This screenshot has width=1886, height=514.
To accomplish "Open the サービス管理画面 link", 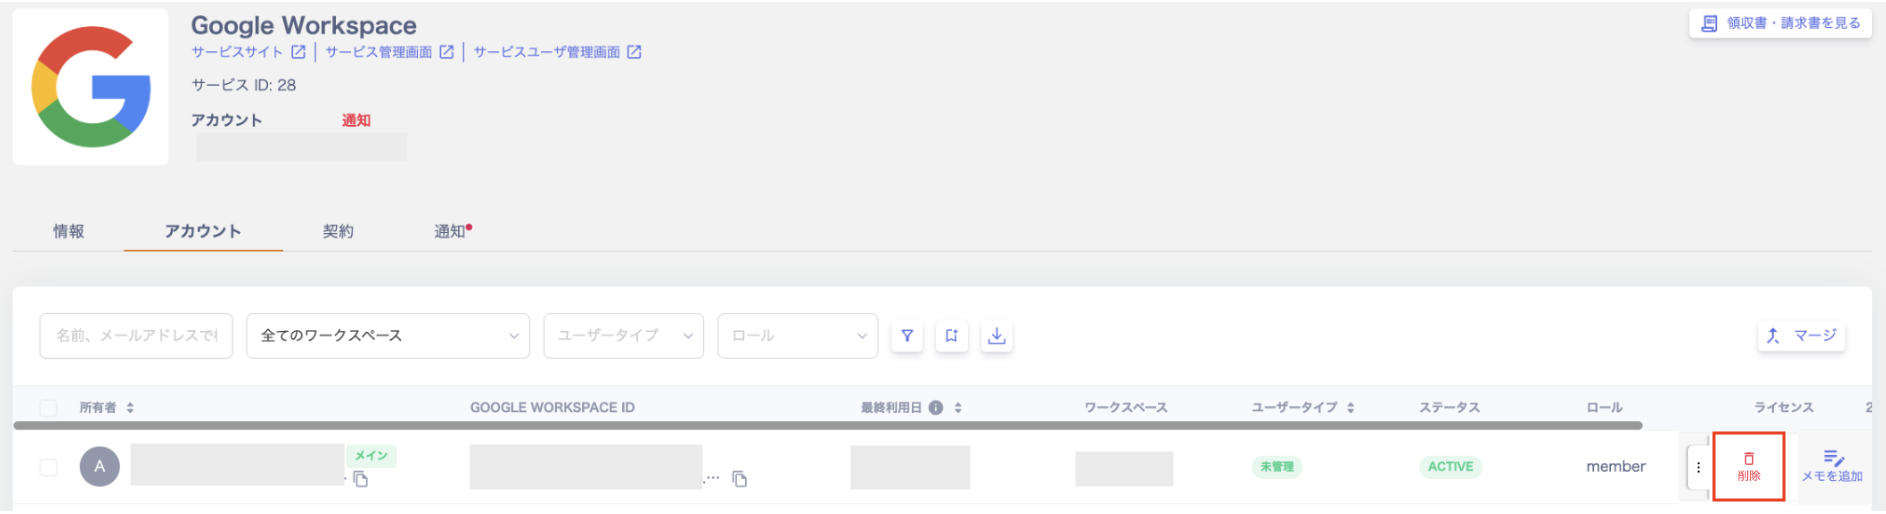I will [x=379, y=52].
